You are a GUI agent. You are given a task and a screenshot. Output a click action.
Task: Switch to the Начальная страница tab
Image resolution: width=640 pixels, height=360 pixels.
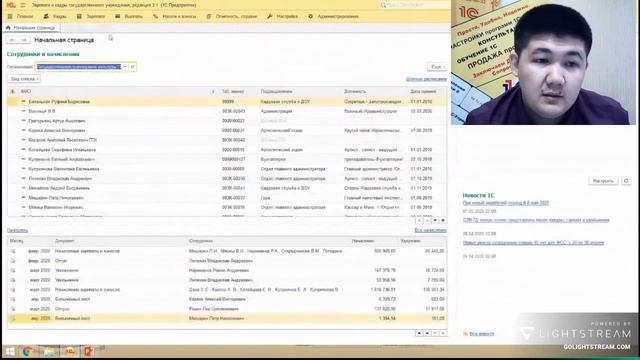coord(31,28)
